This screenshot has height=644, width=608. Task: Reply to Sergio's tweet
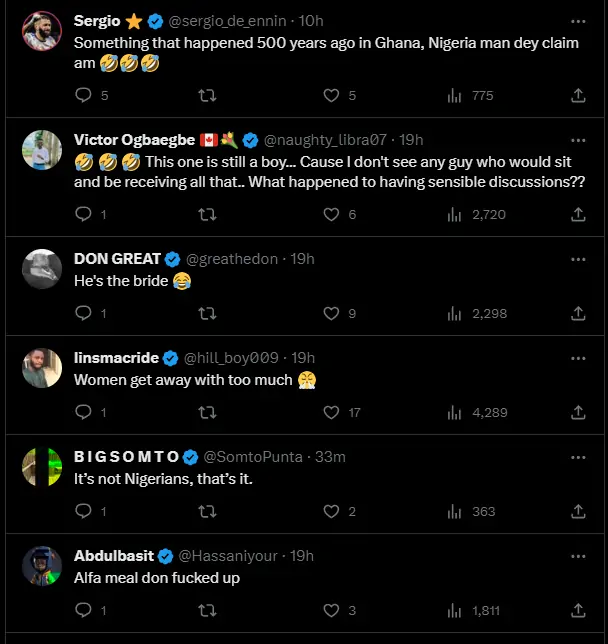point(83,96)
